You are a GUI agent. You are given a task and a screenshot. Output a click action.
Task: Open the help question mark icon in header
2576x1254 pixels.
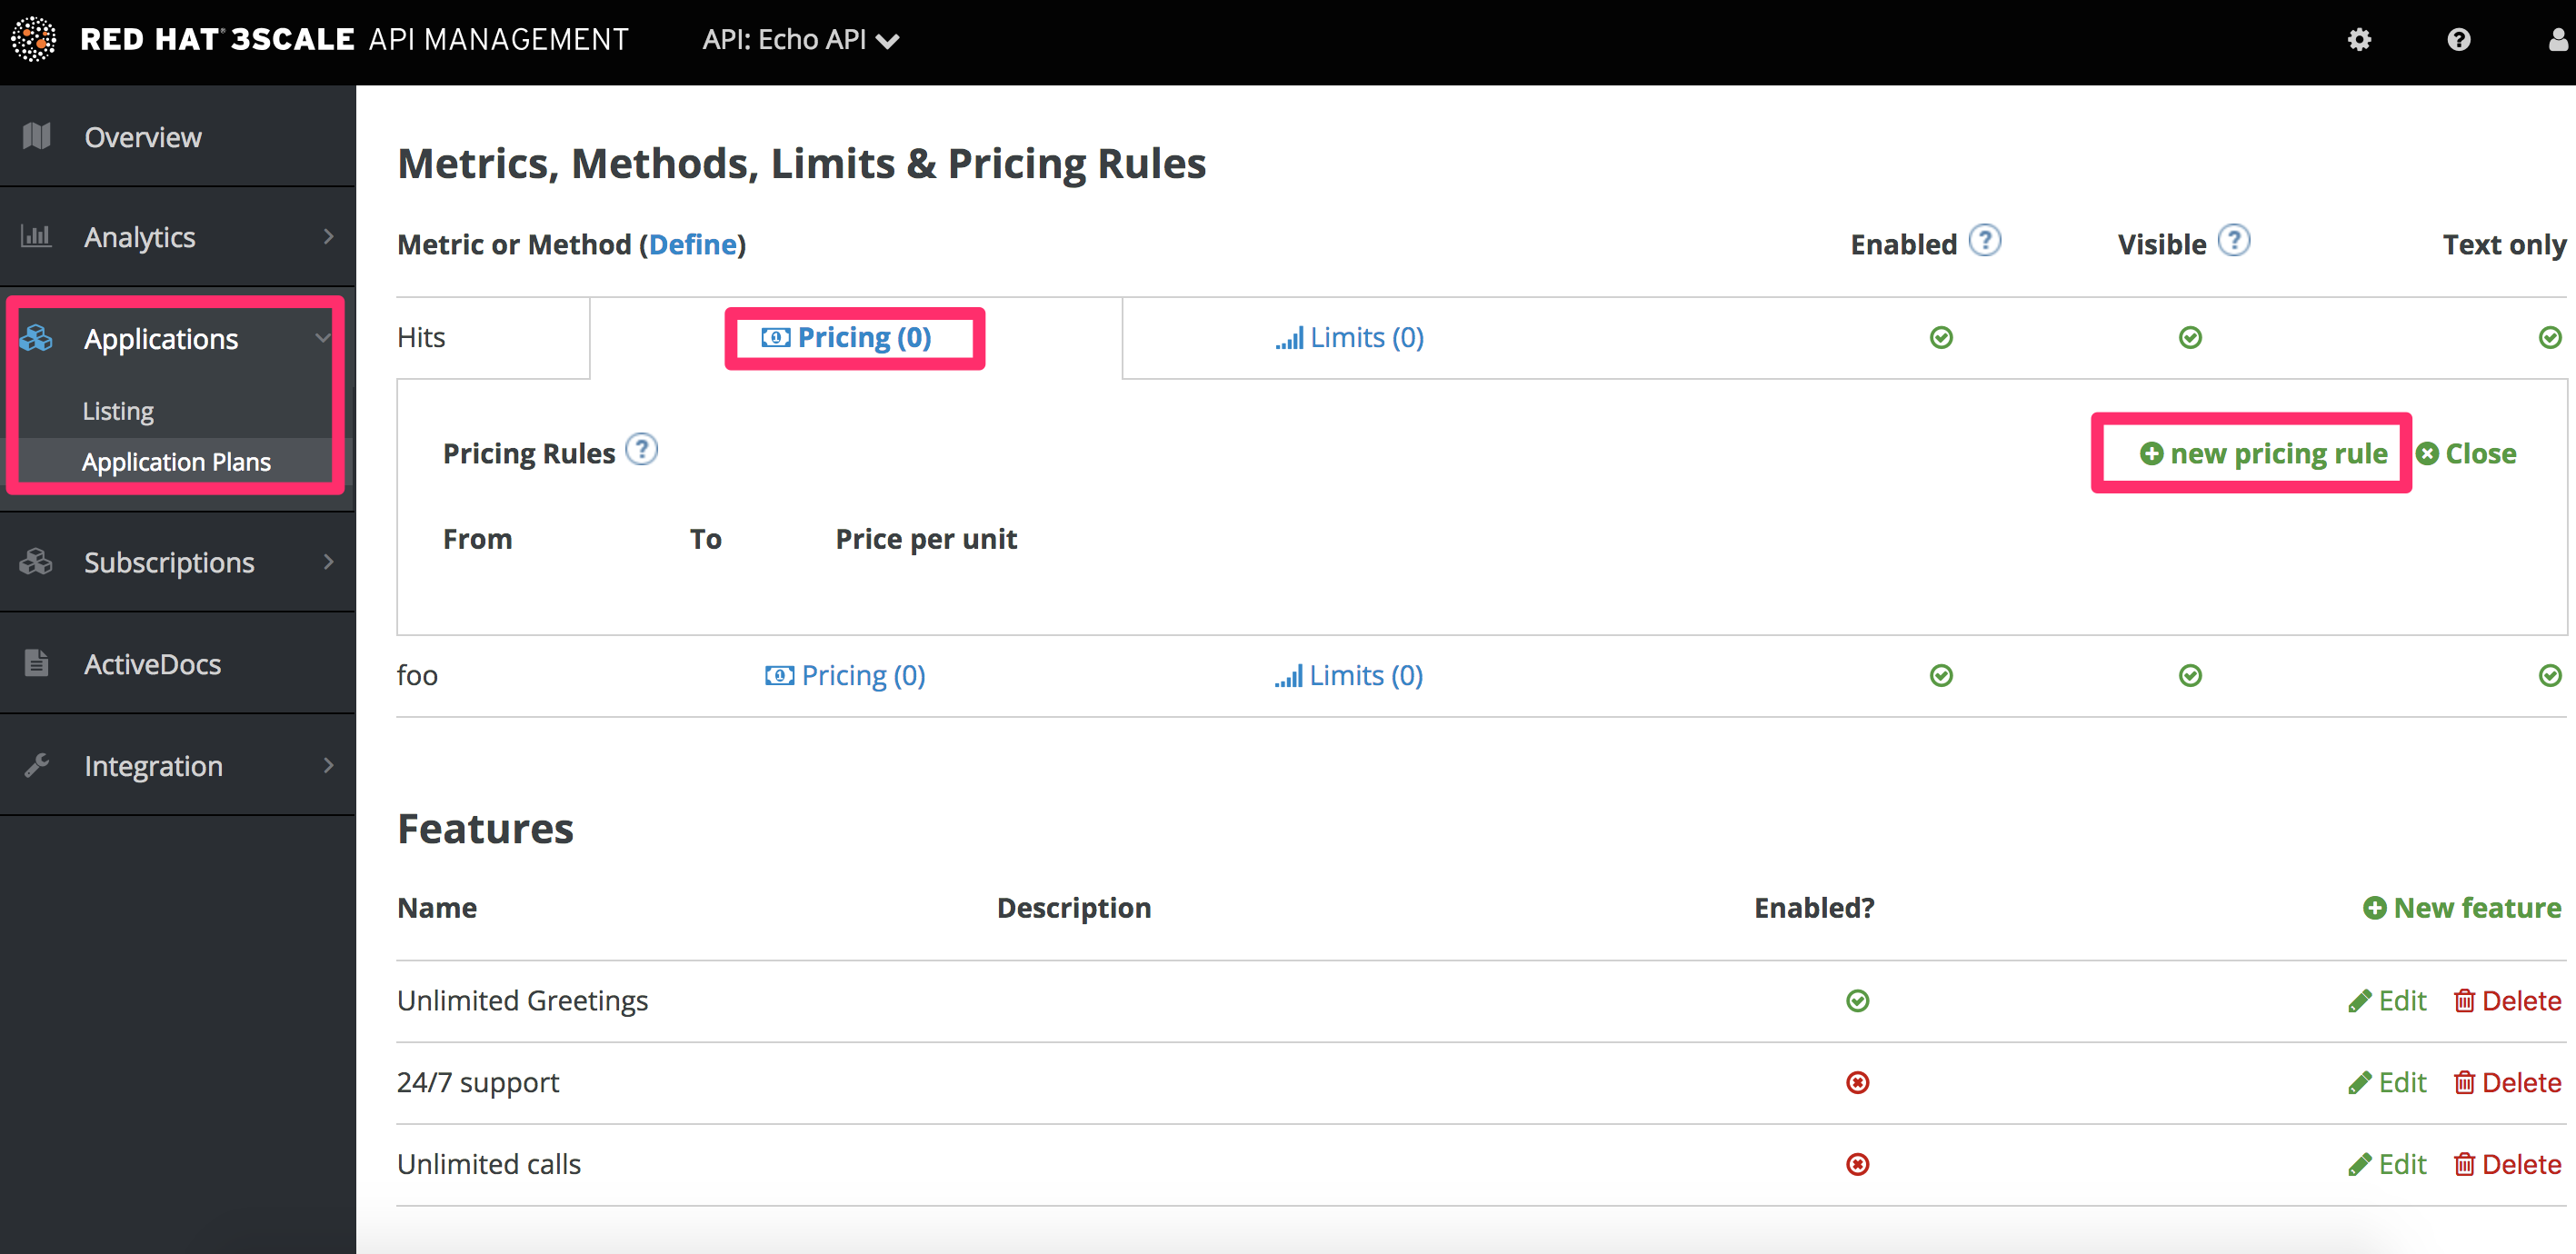[2458, 40]
